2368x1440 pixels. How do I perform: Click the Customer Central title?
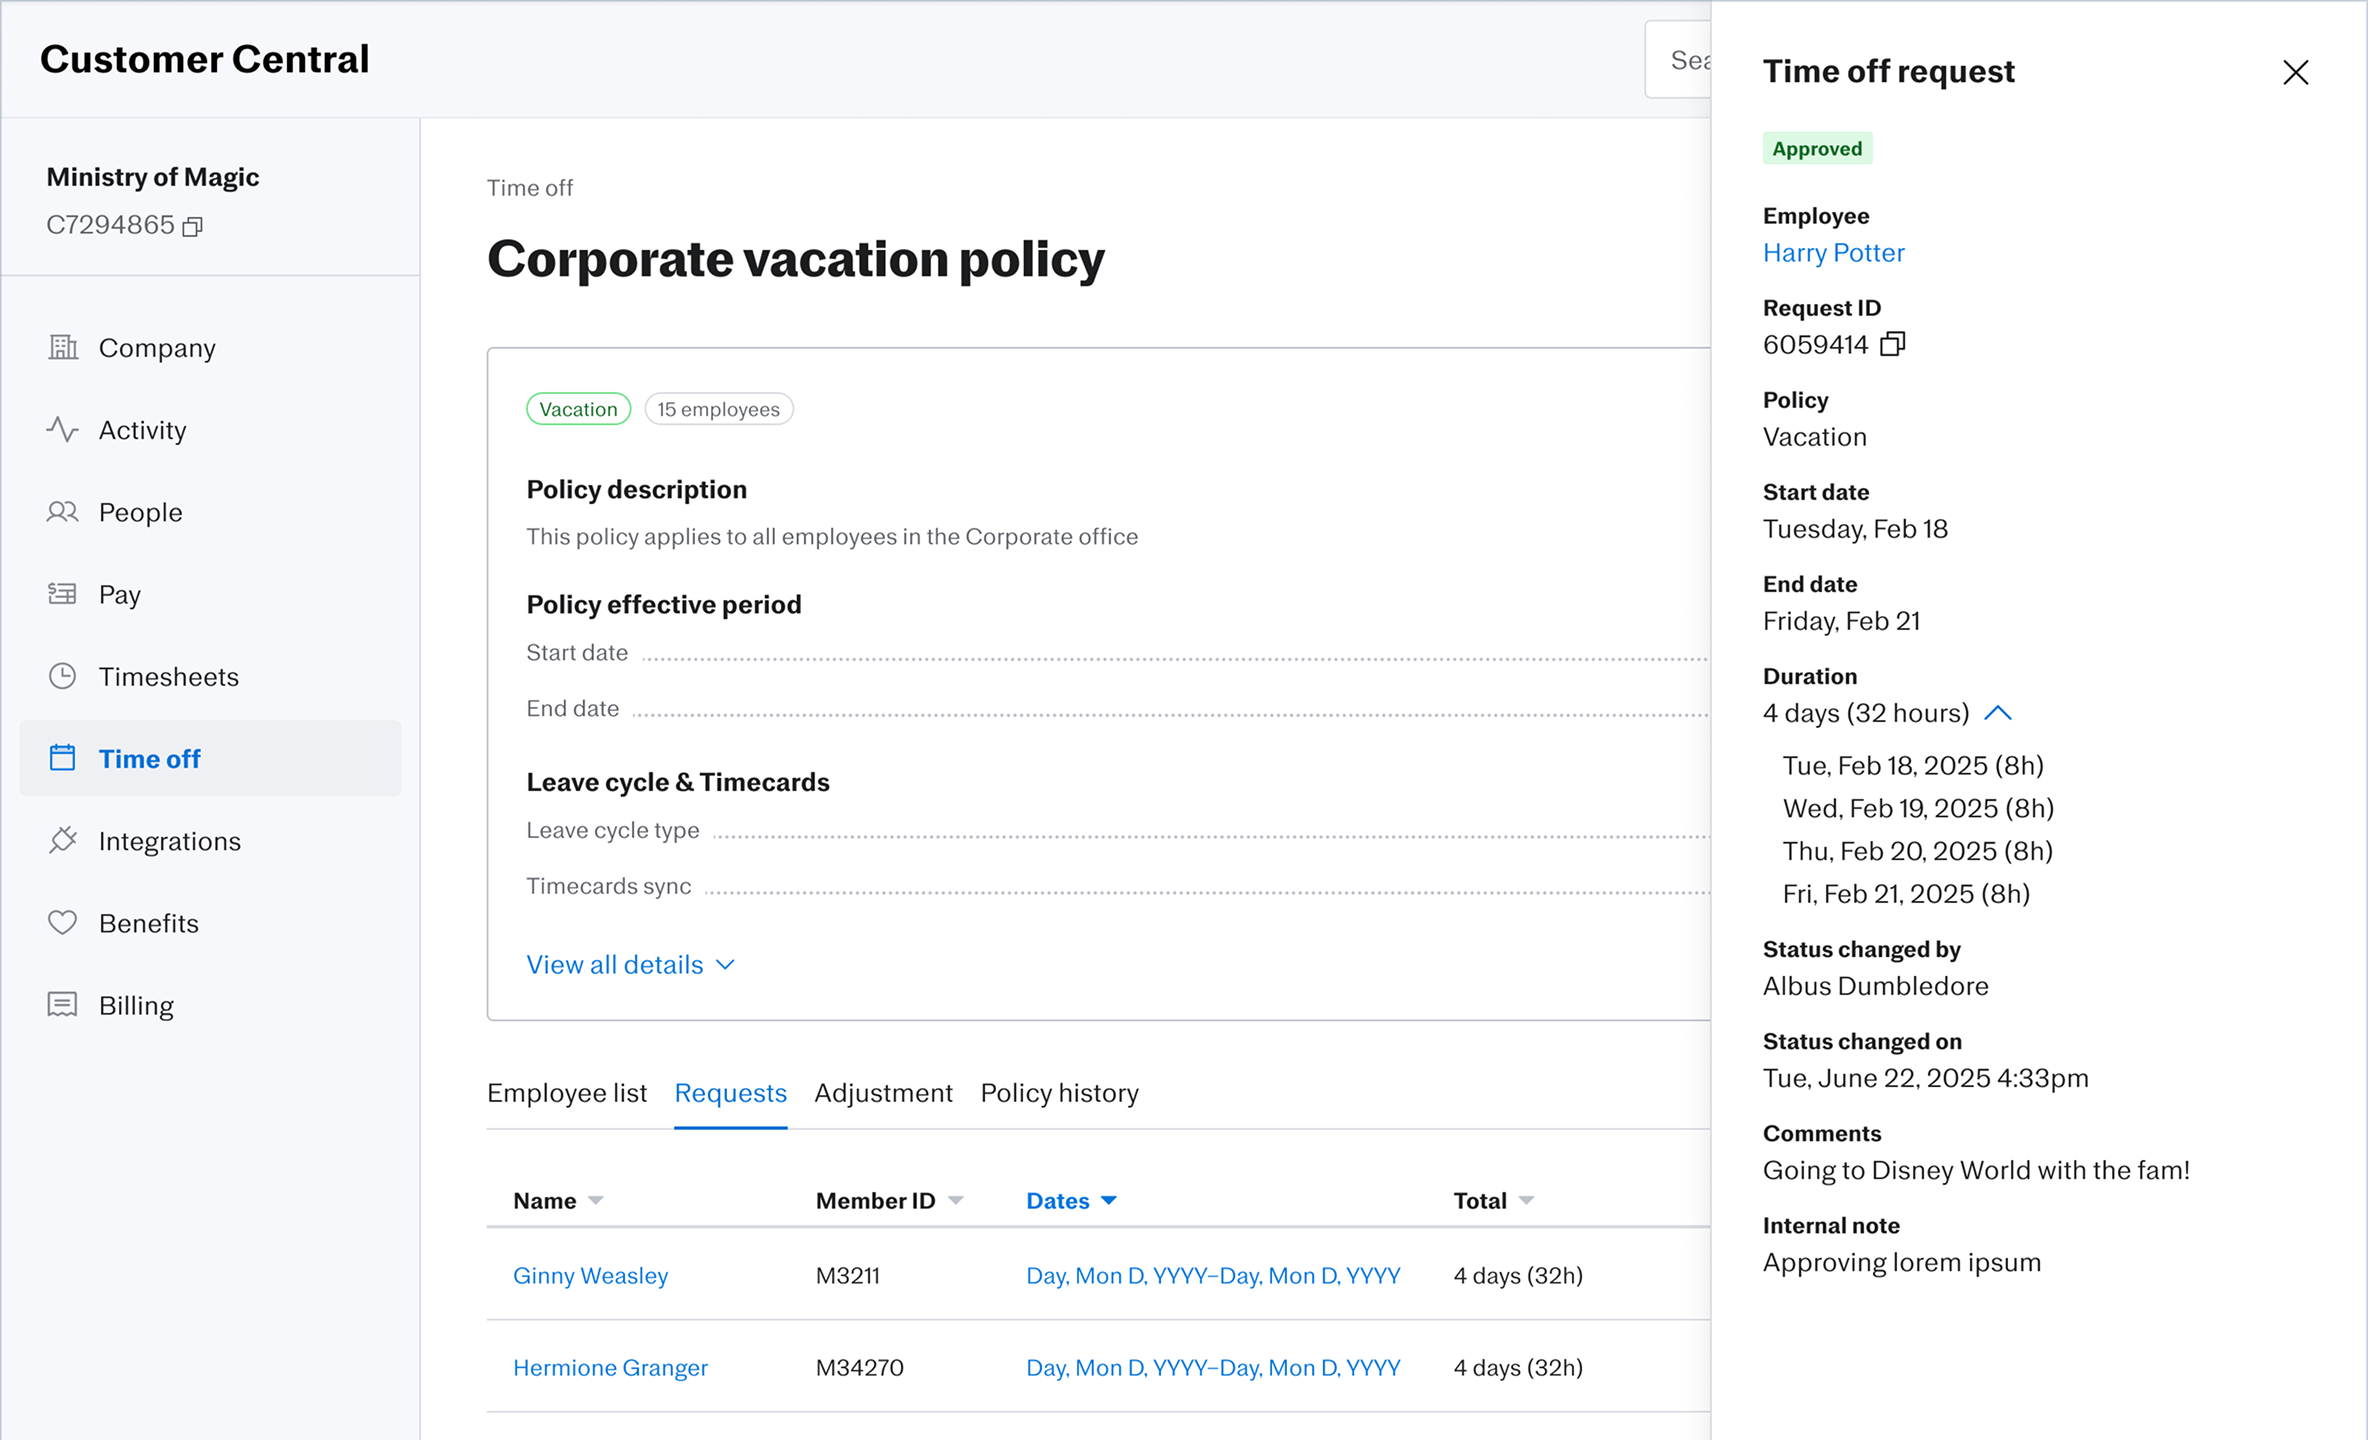pos(205,59)
